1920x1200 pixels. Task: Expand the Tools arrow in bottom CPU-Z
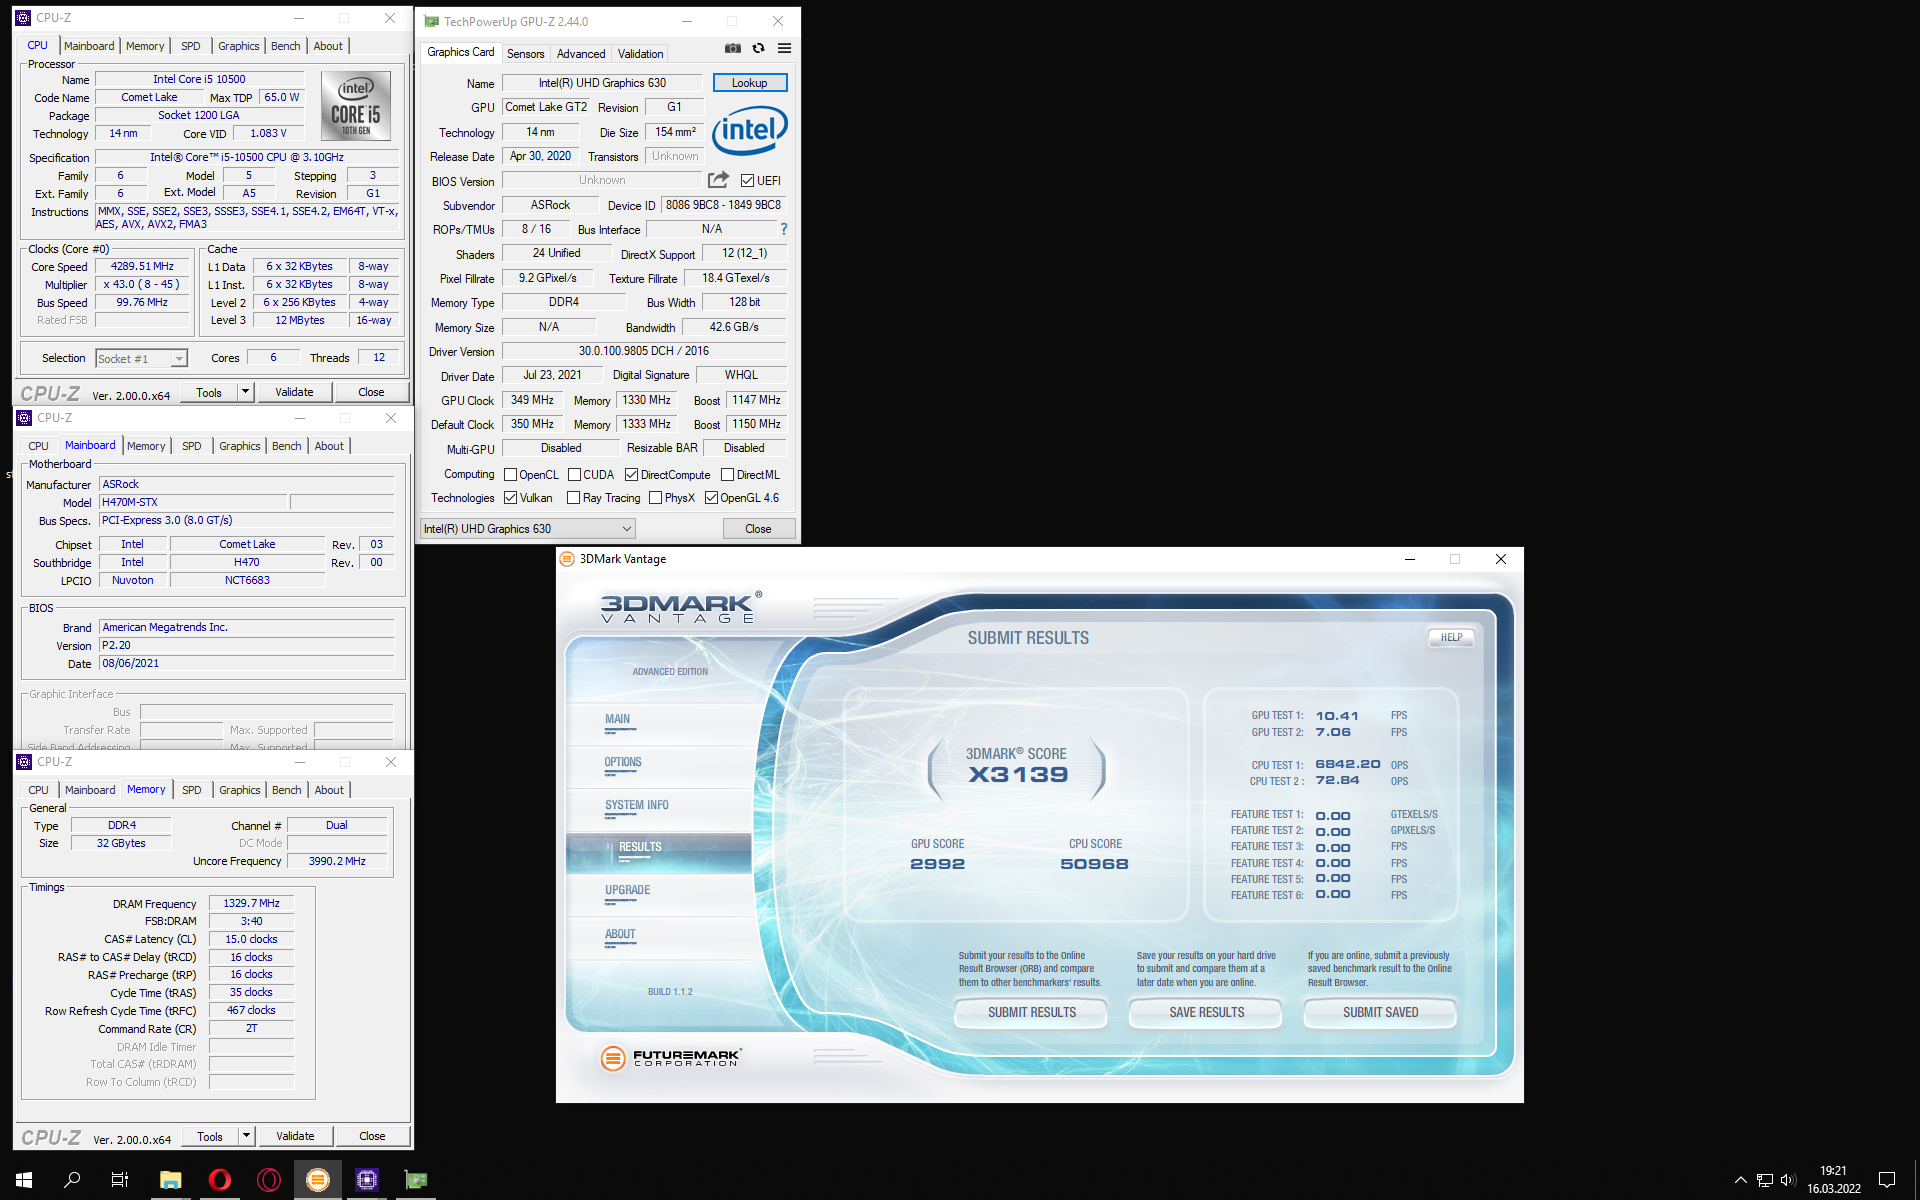[246, 1136]
